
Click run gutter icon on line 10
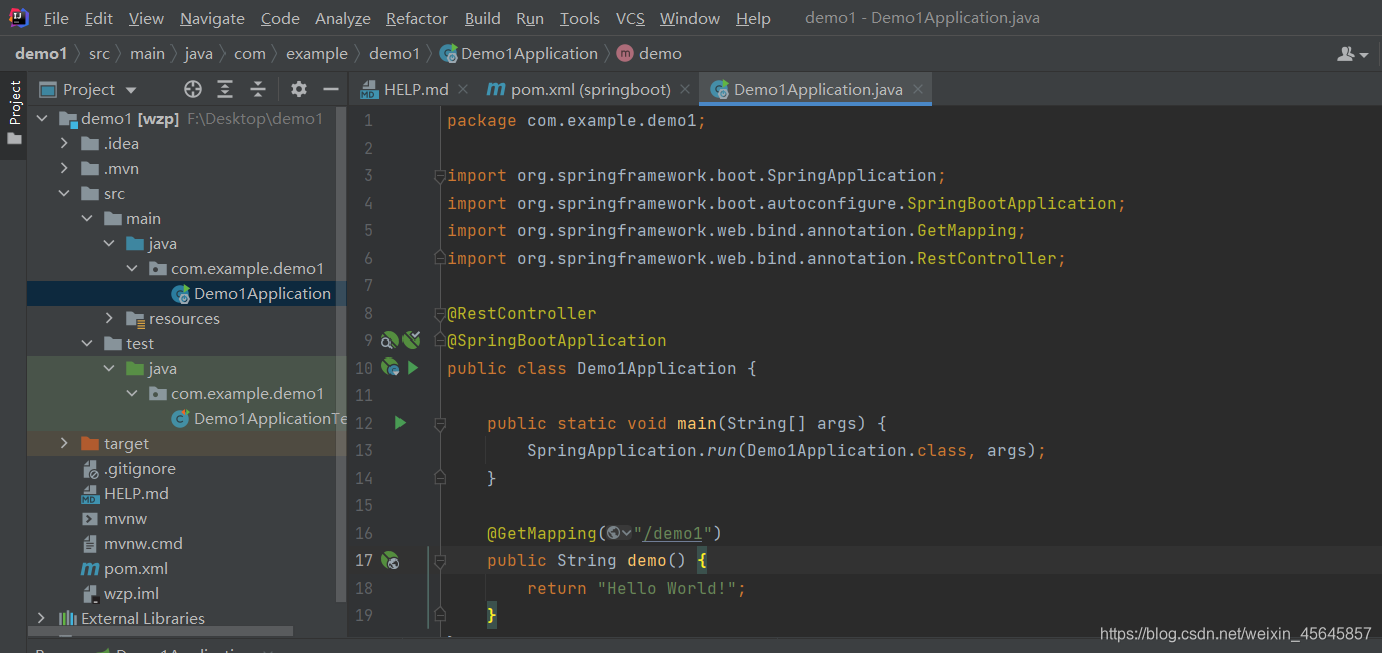click(x=413, y=368)
